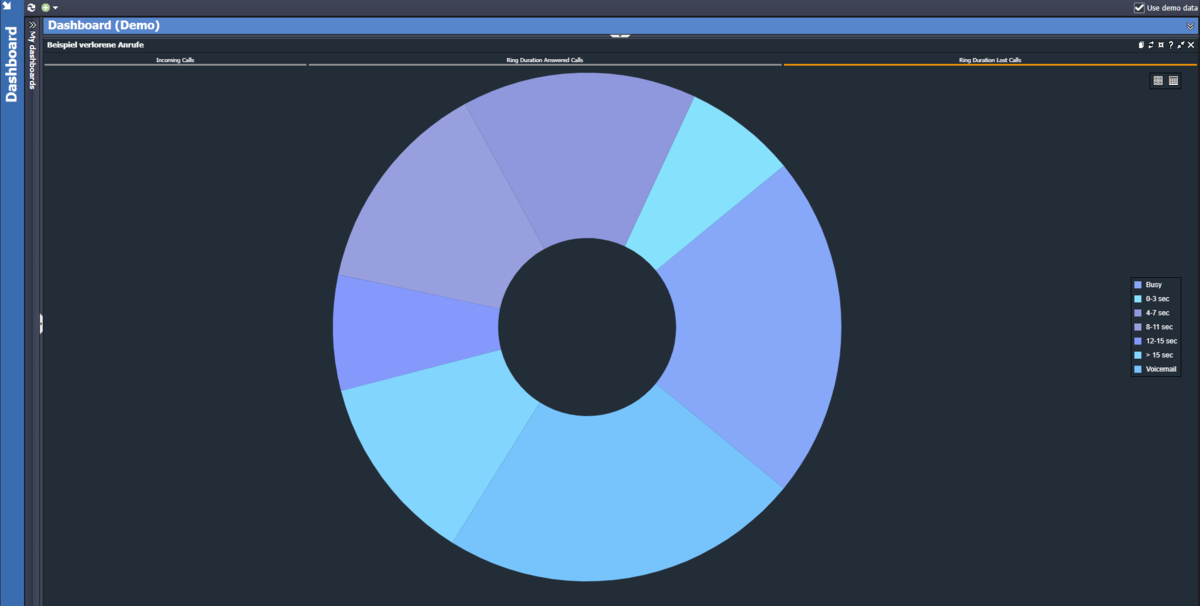Click the 'Beispiel verlorene Anrufe' widget title
This screenshot has height=606, width=1200.
pos(95,45)
